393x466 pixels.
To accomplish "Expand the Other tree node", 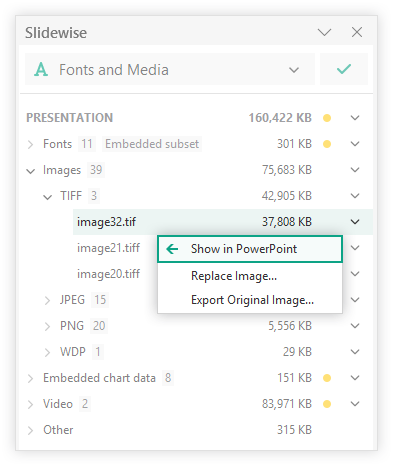I will point(30,430).
